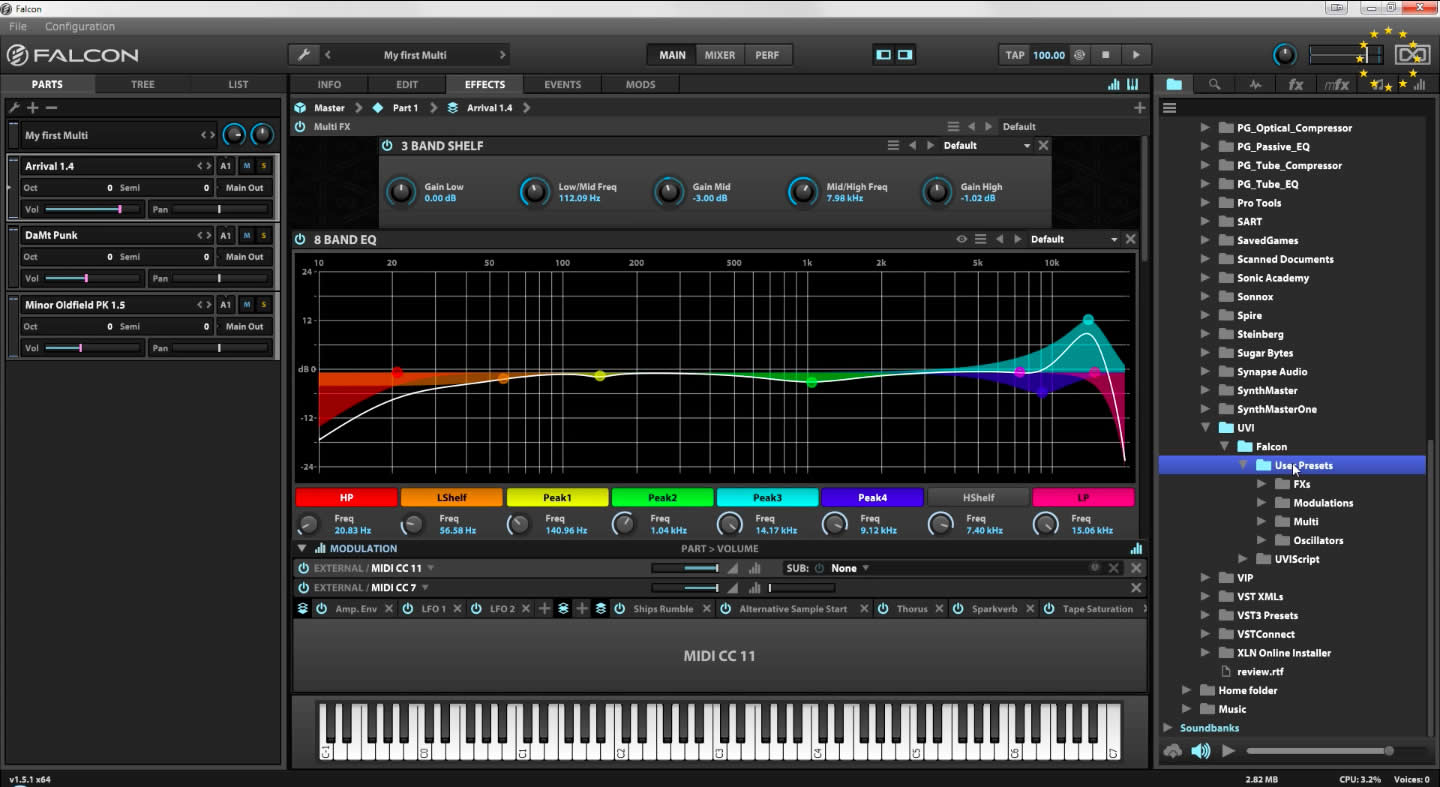Viewport: 1440px width, 787px height.
Task: Open 3 Band Shelf preset menu icon
Action: pyautogui.click(x=893, y=146)
